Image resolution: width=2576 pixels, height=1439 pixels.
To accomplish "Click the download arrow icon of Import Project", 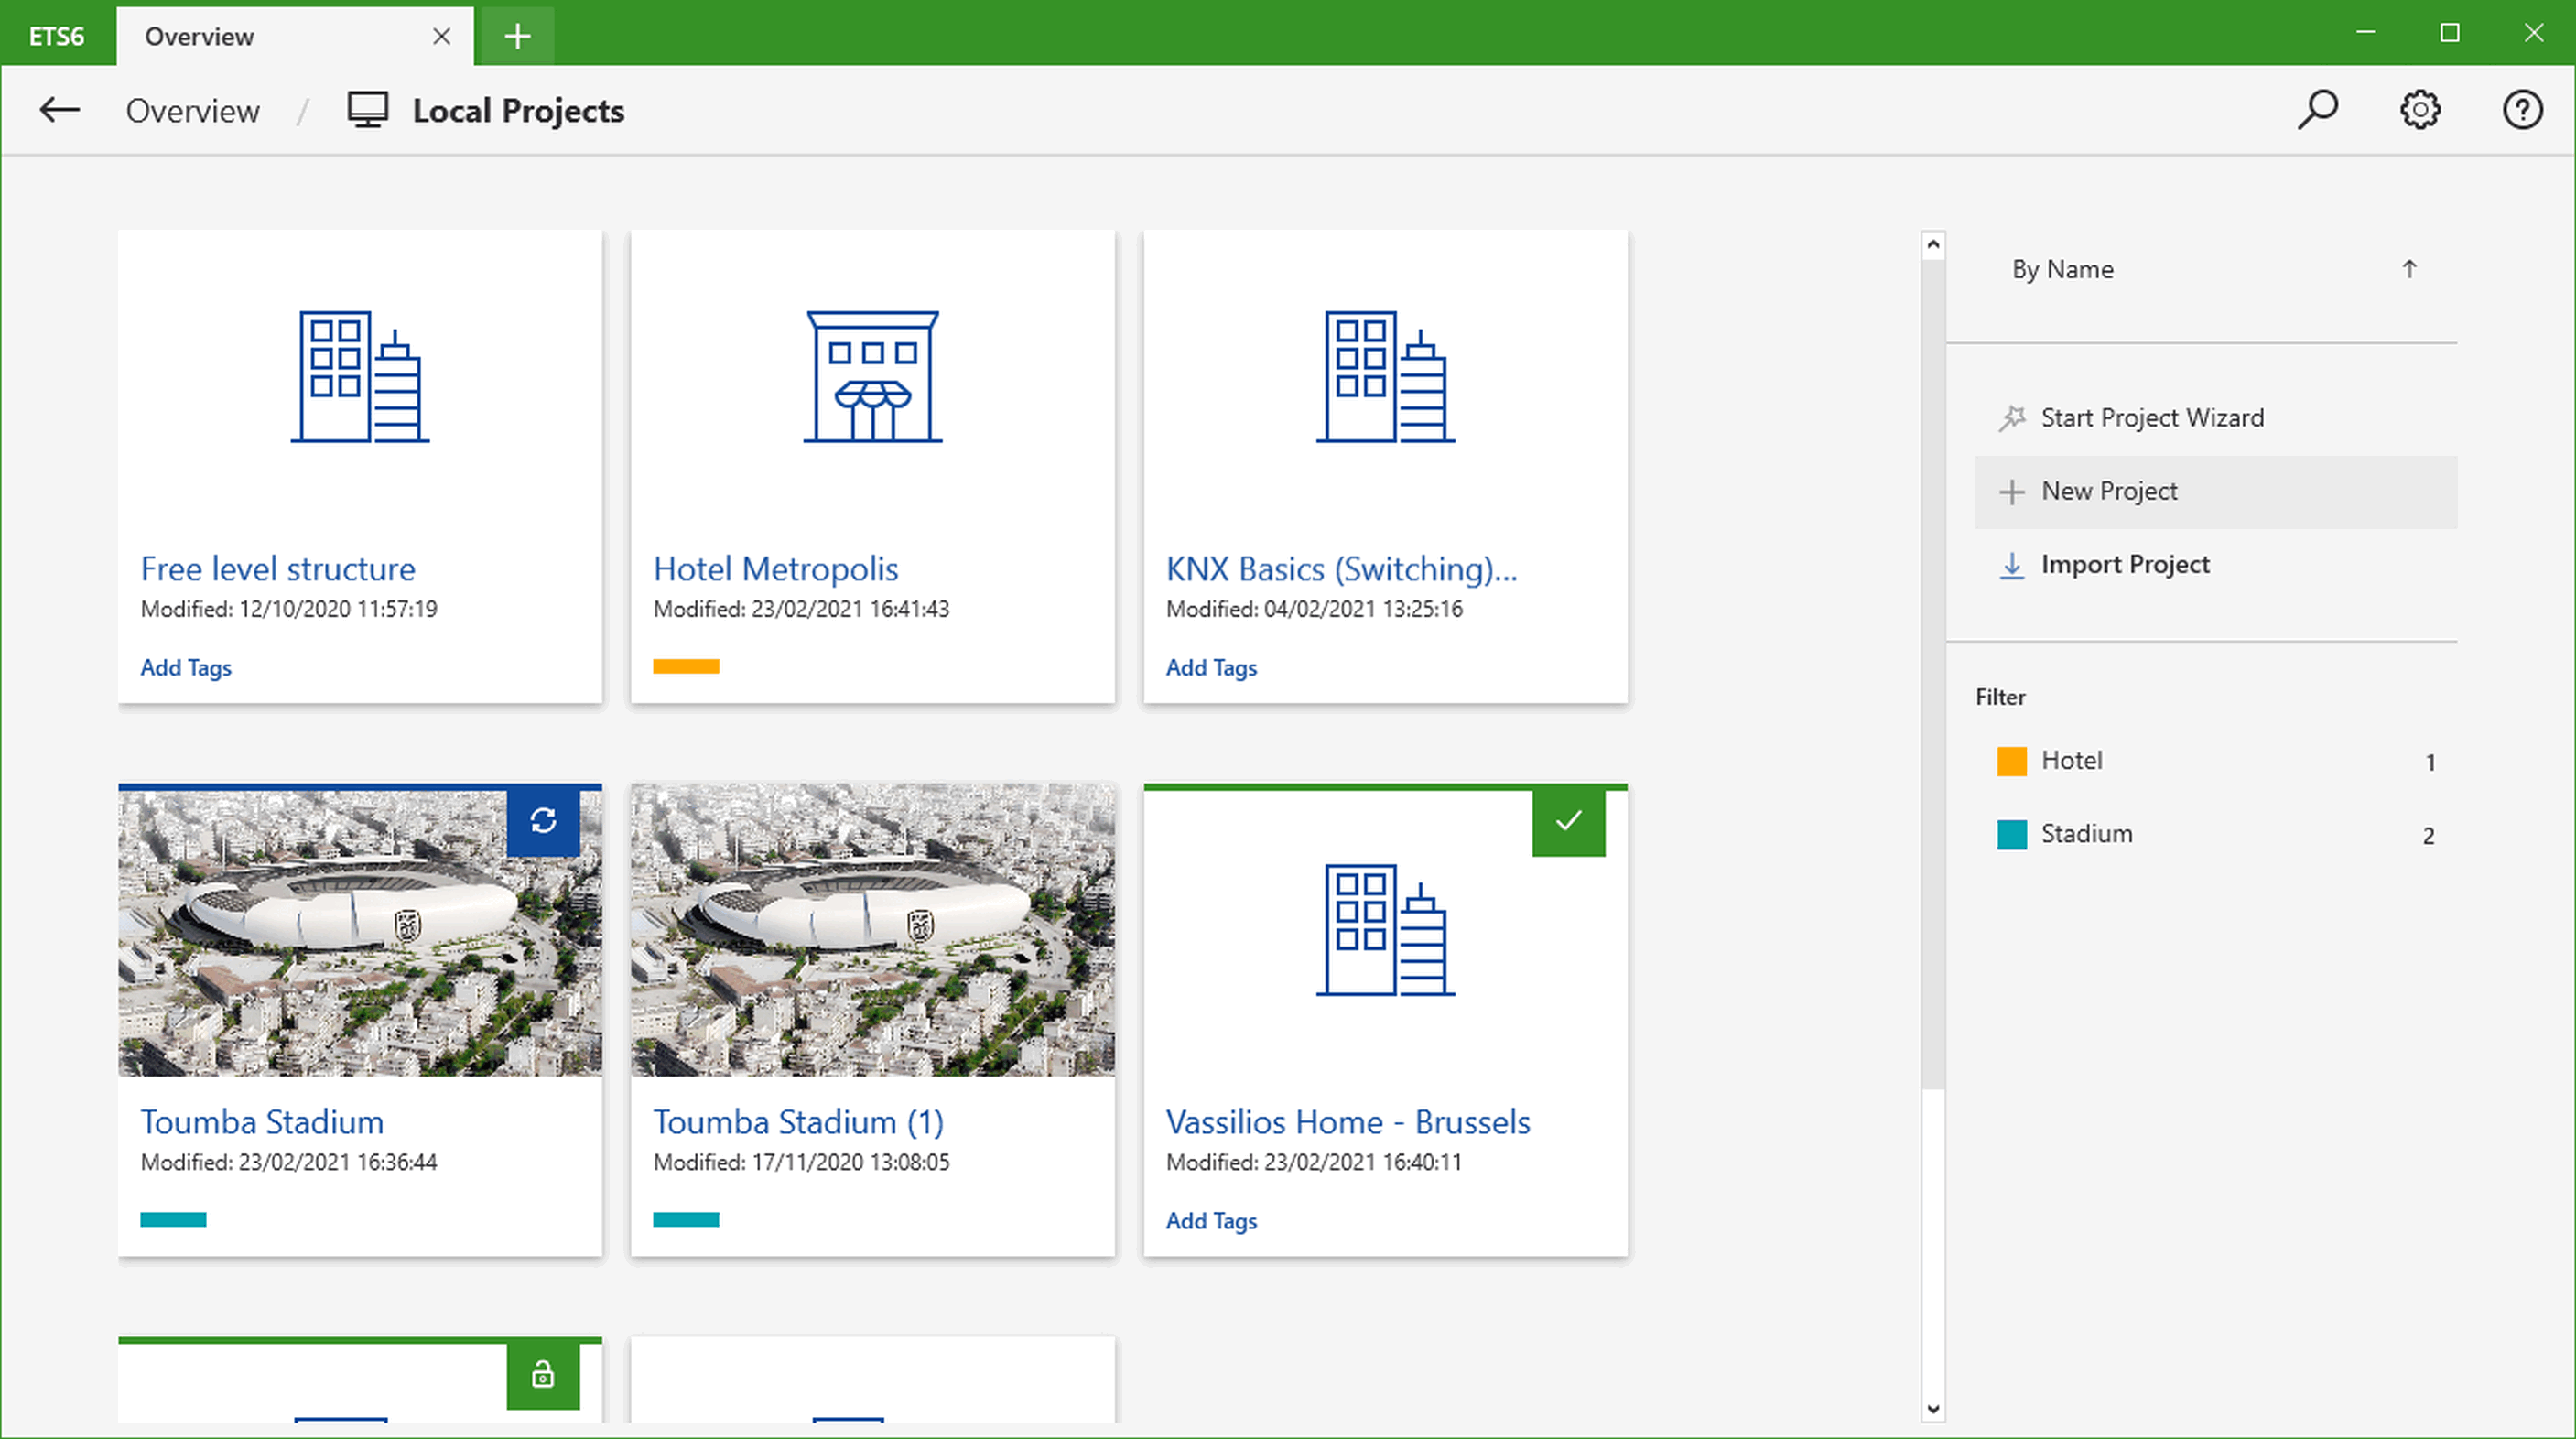I will 2011,566.
